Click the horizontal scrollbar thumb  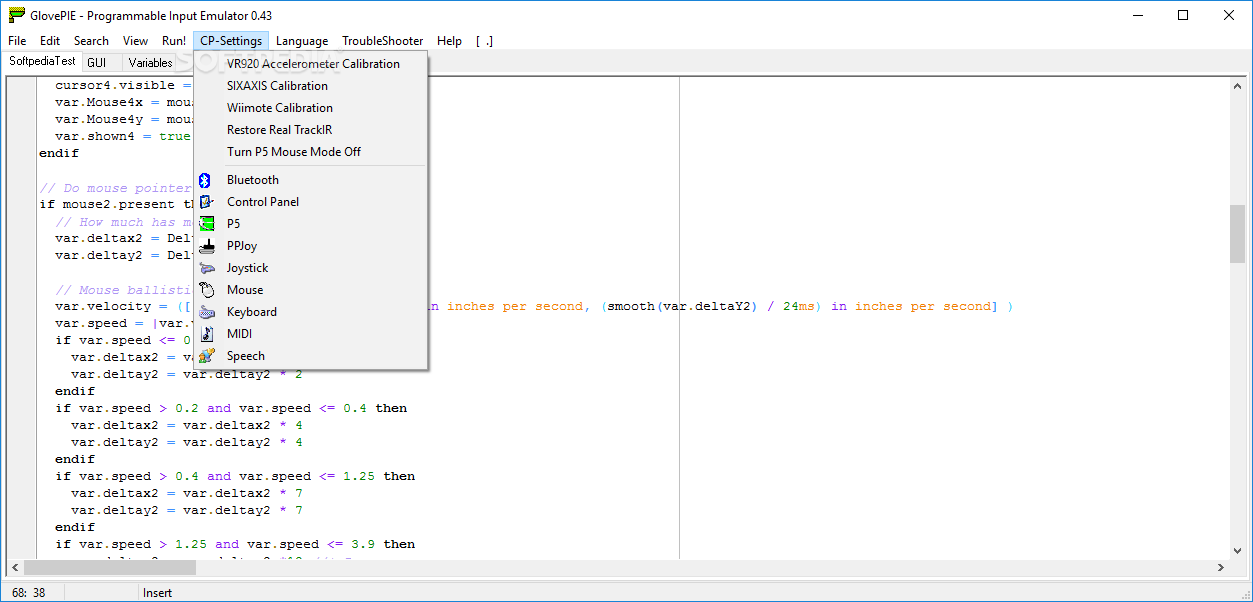(109, 567)
